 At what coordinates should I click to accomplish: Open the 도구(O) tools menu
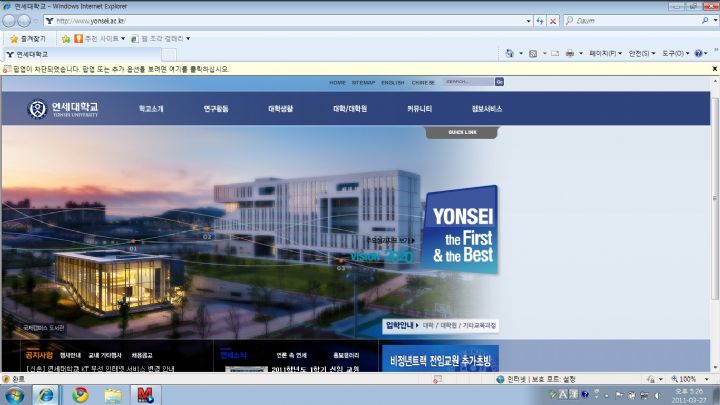pyautogui.click(x=675, y=54)
